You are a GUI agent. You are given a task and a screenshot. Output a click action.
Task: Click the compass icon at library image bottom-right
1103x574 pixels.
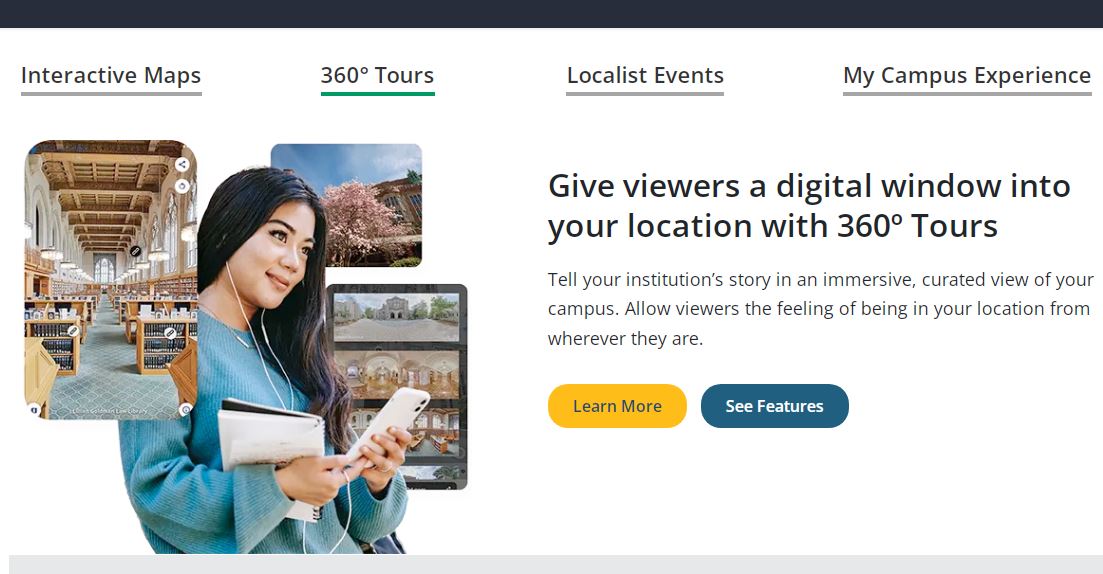186,409
